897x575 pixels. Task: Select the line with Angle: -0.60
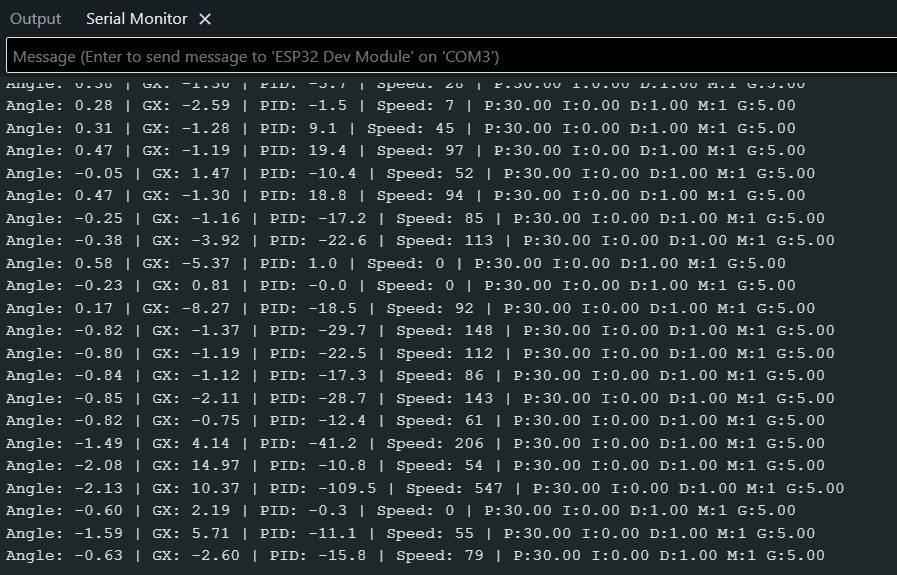point(401,510)
